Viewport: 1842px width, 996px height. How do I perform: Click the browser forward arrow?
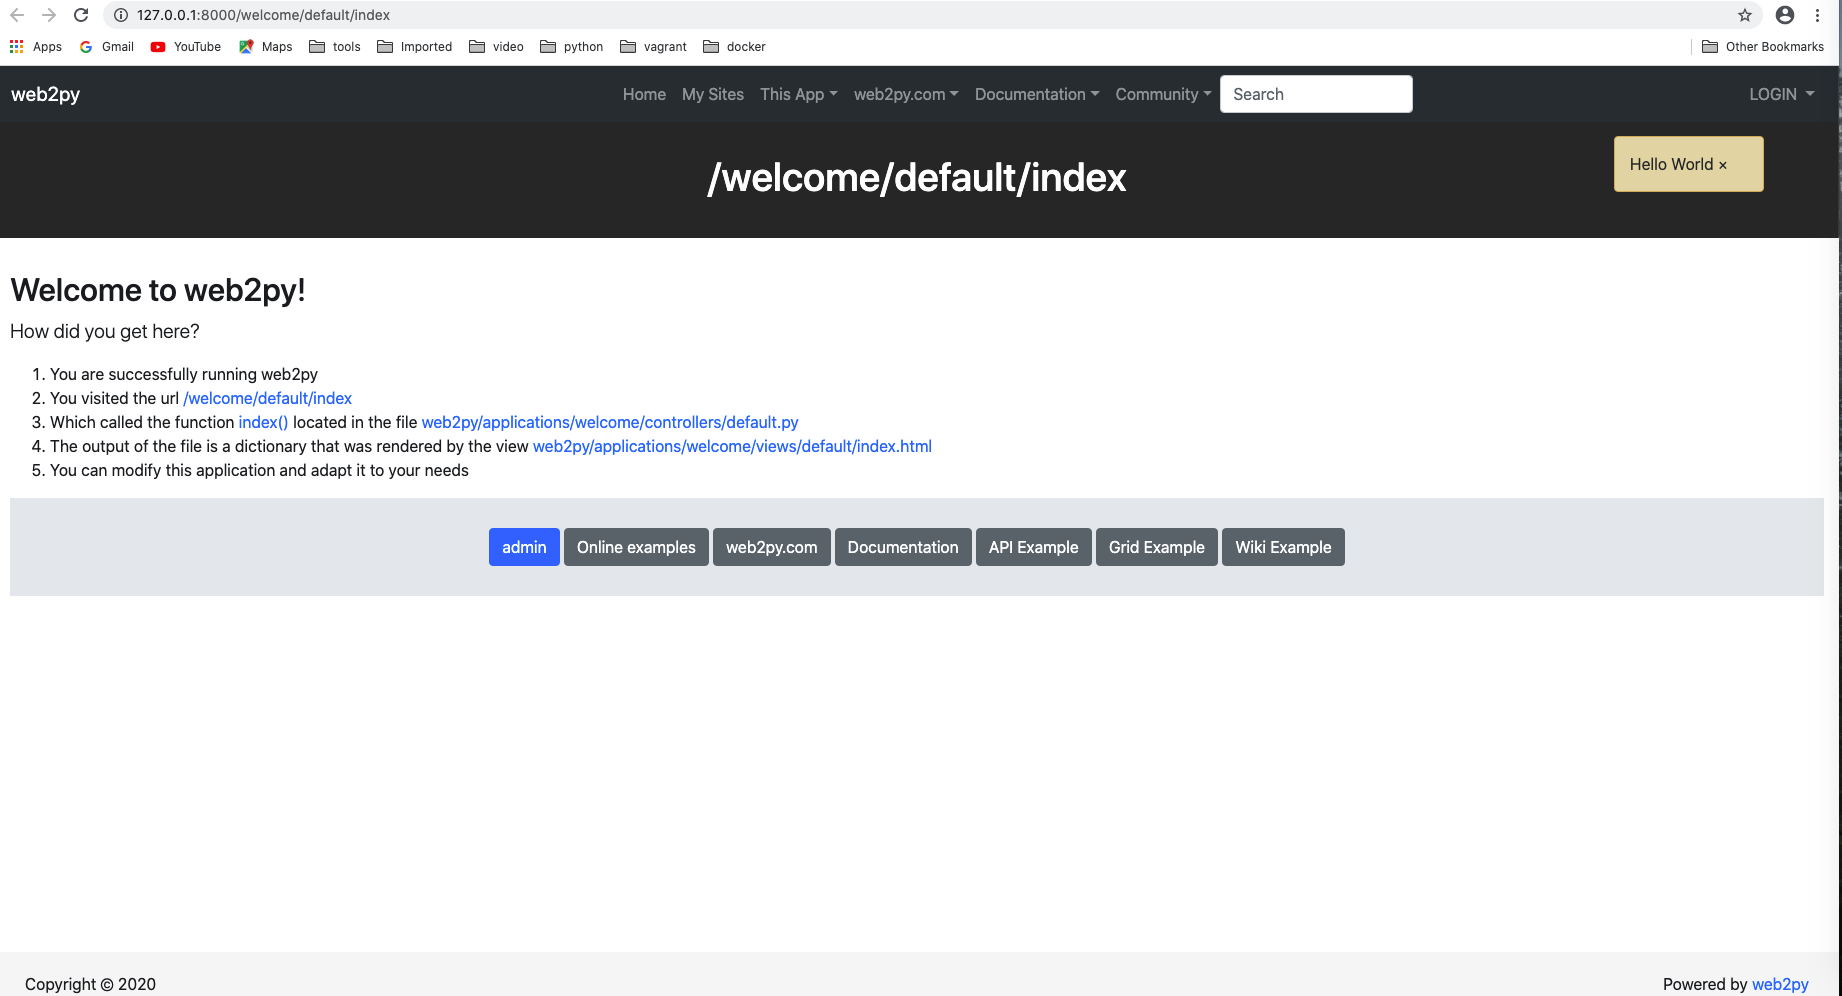[x=49, y=15]
